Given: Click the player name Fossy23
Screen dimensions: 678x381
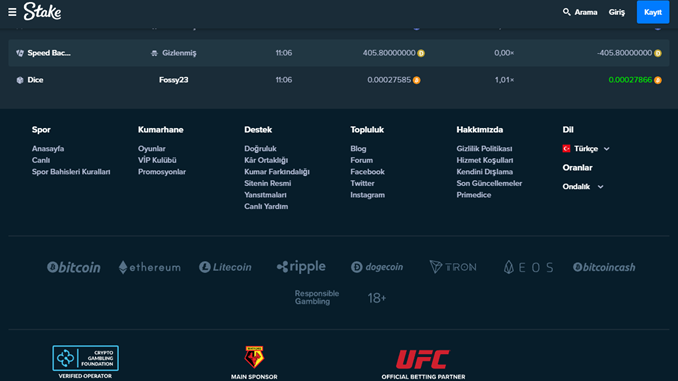Looking at the screenshot, I should [173, 80].
